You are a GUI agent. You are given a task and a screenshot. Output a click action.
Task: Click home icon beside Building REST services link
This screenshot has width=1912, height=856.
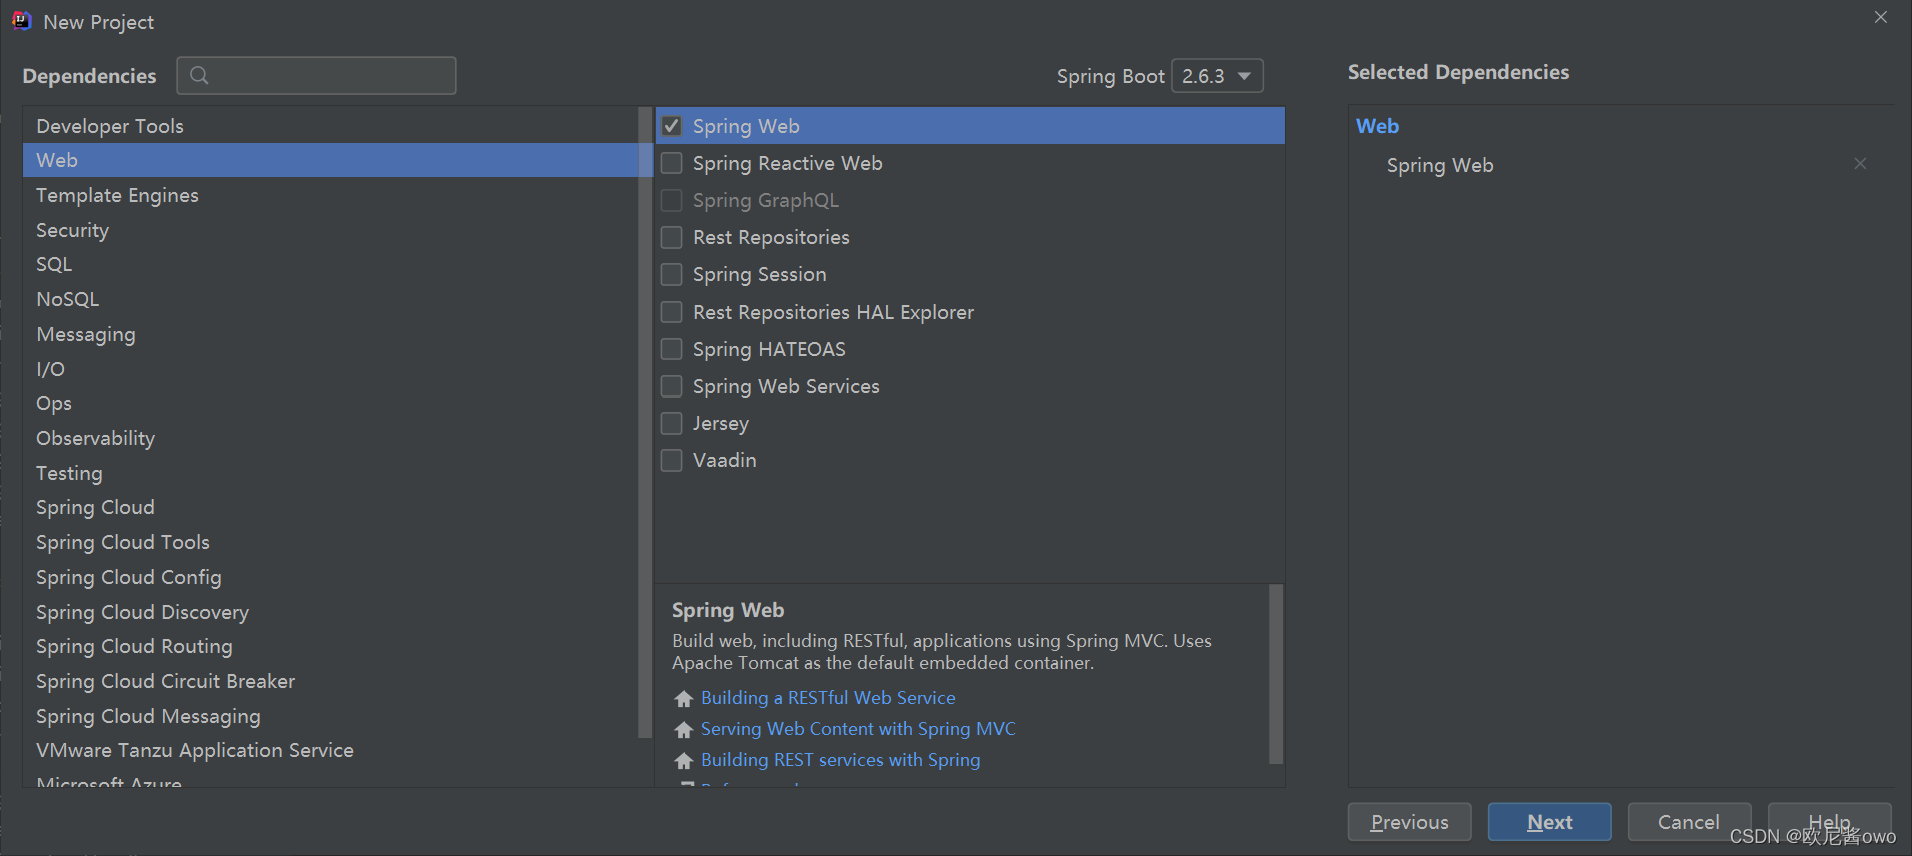pyautogui.click(x=684, y=761)
